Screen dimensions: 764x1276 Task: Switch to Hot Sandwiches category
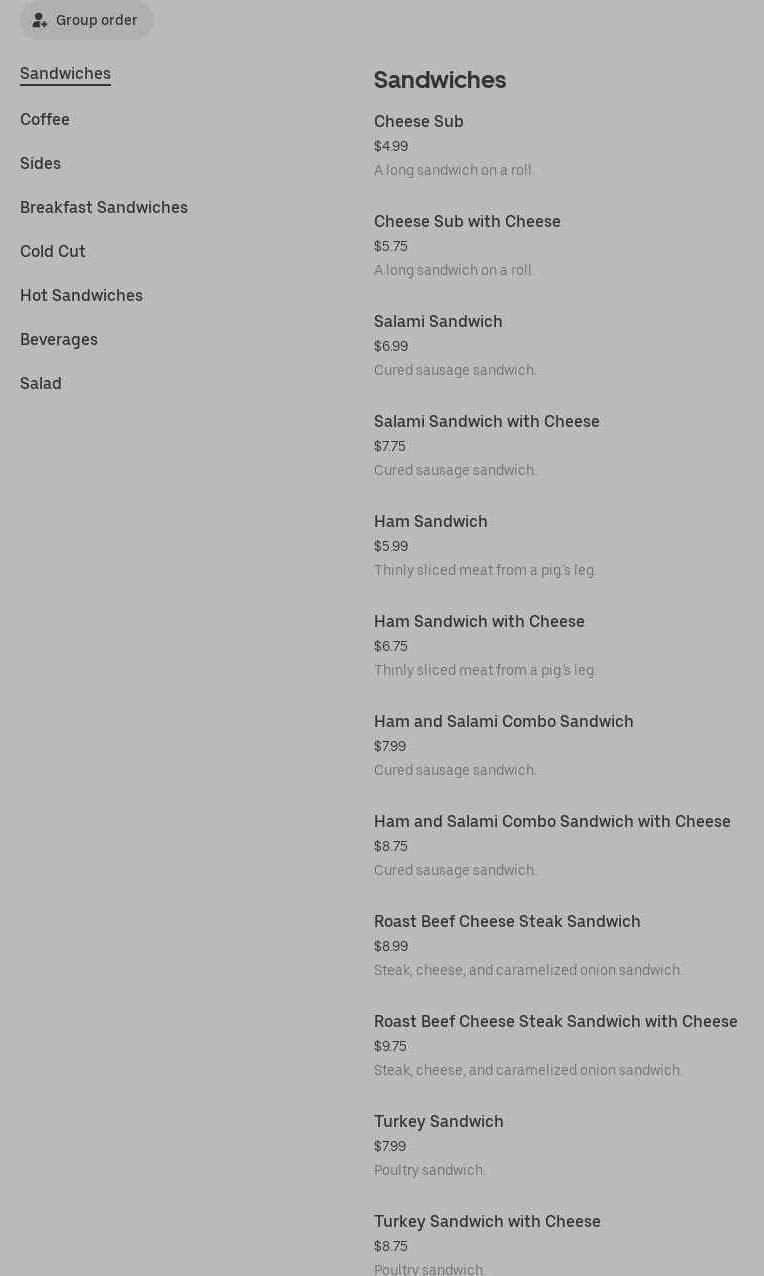click(81, 296)
